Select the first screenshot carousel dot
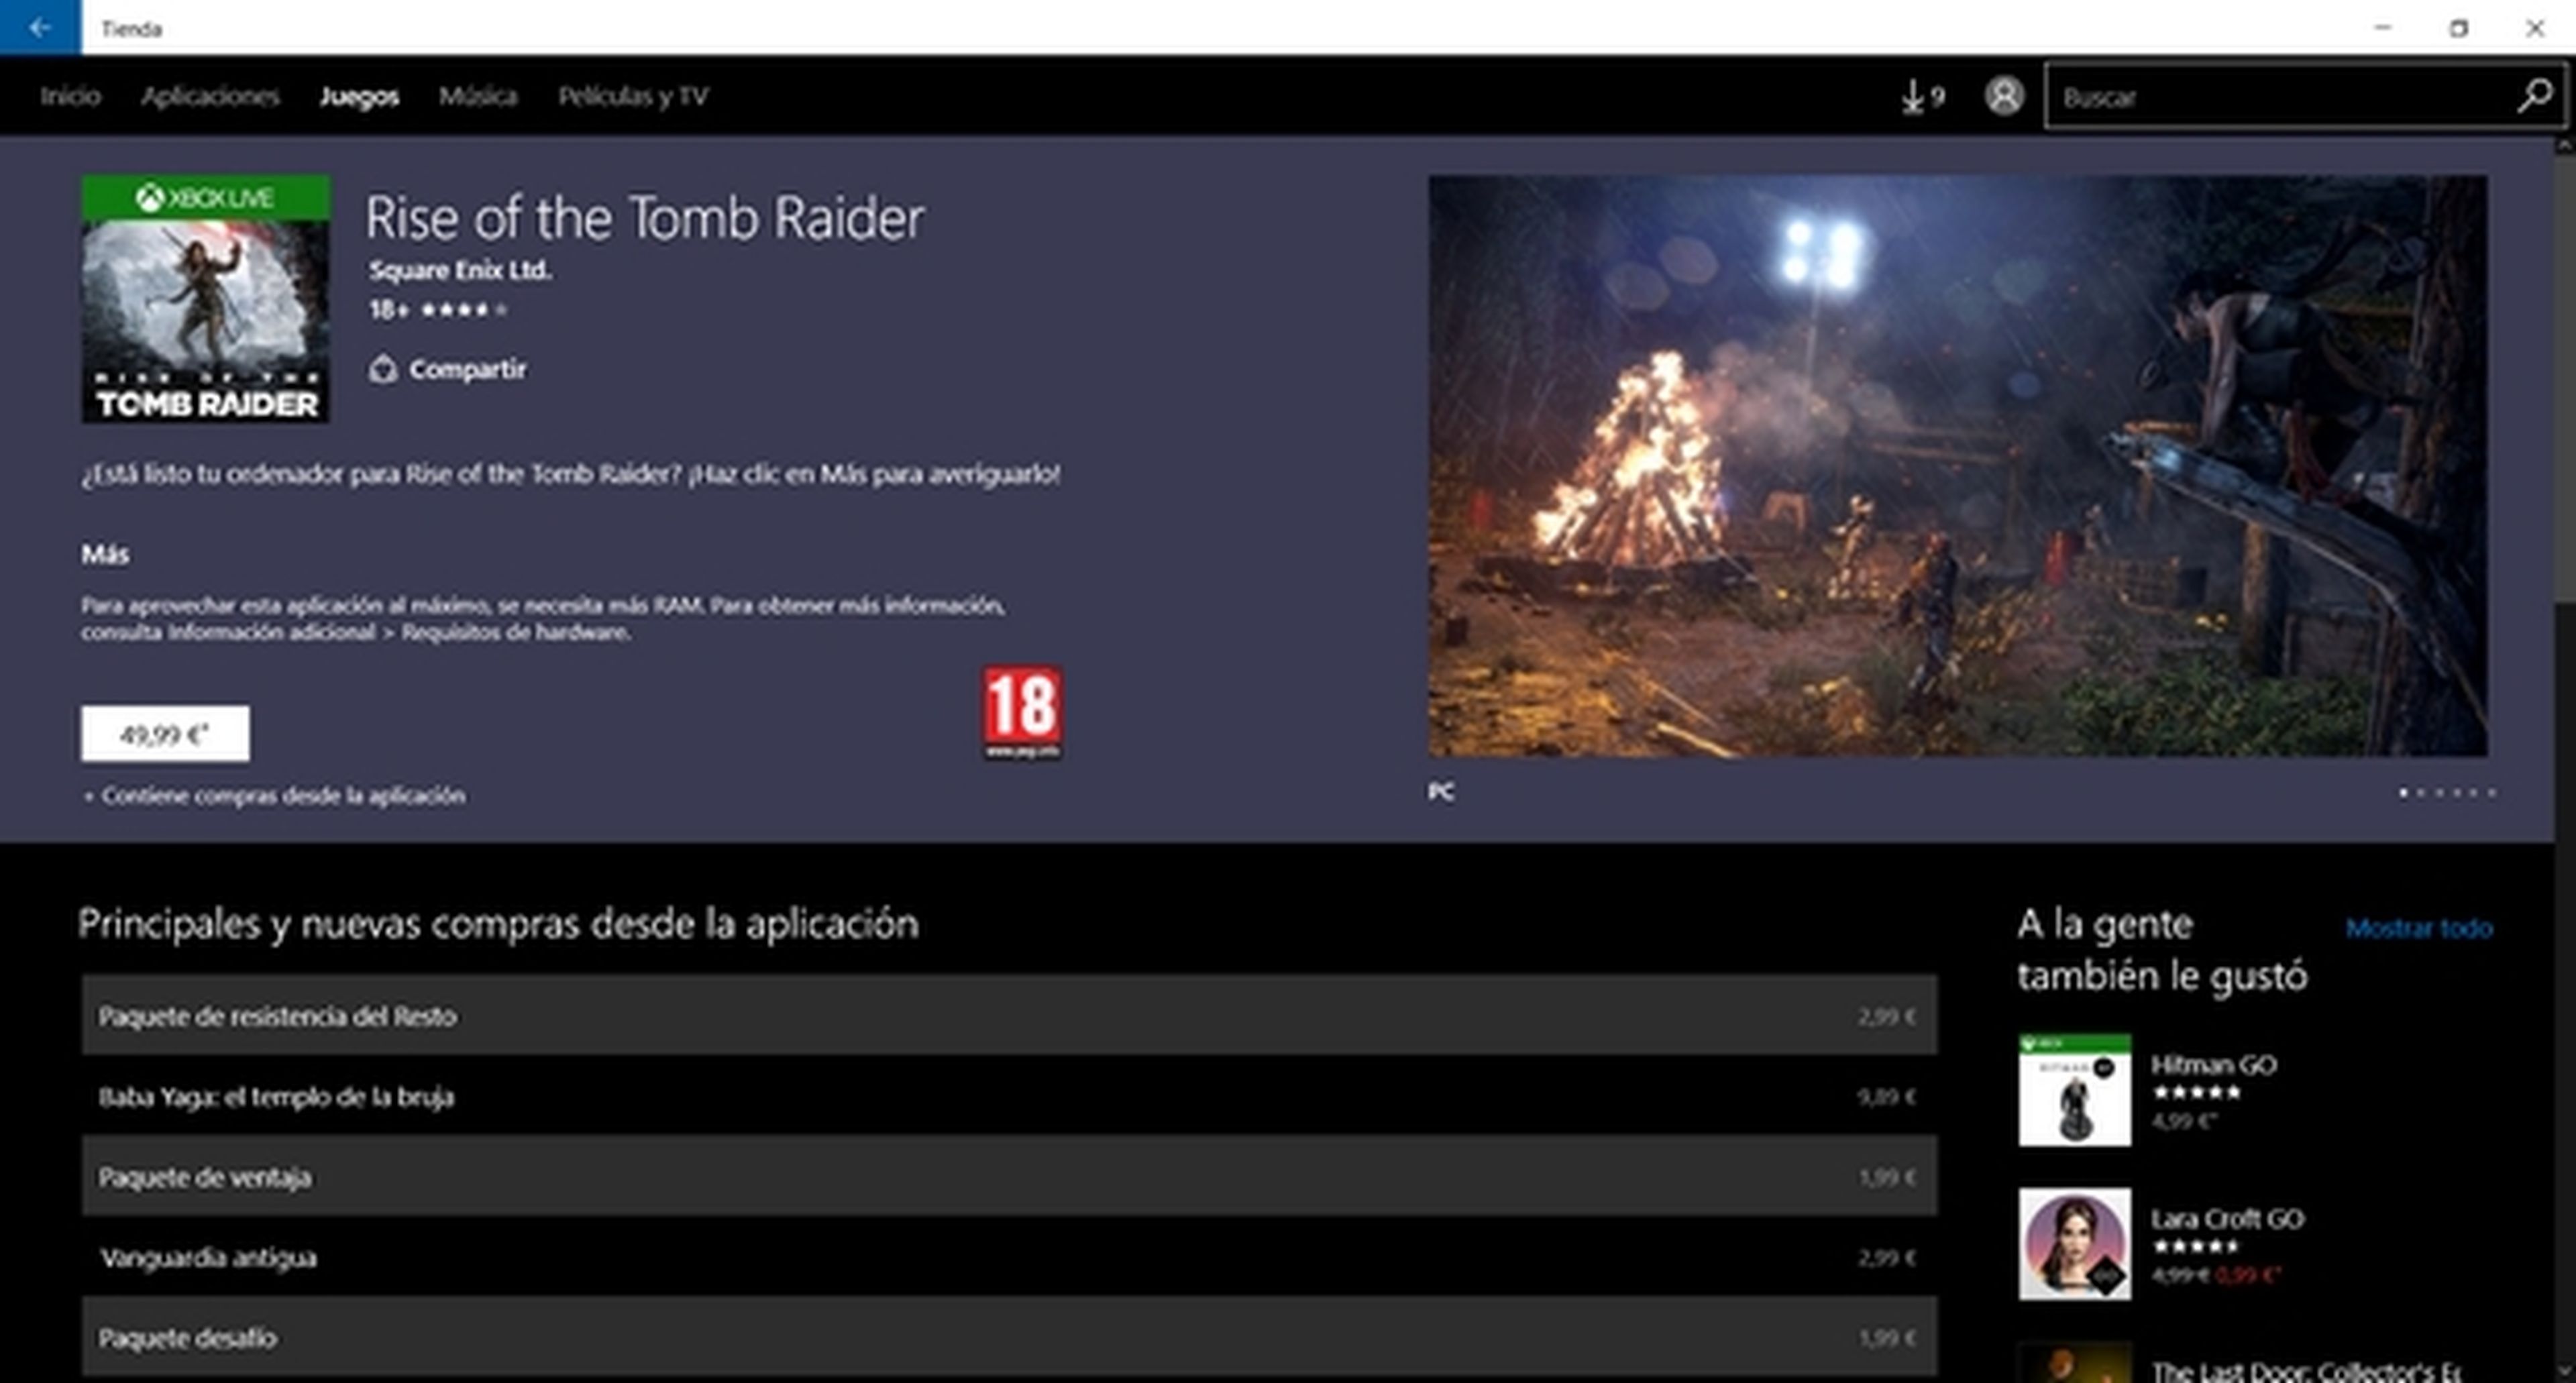Image resolution: width=2576 pixels, height=1383 pixels. 2403,793
